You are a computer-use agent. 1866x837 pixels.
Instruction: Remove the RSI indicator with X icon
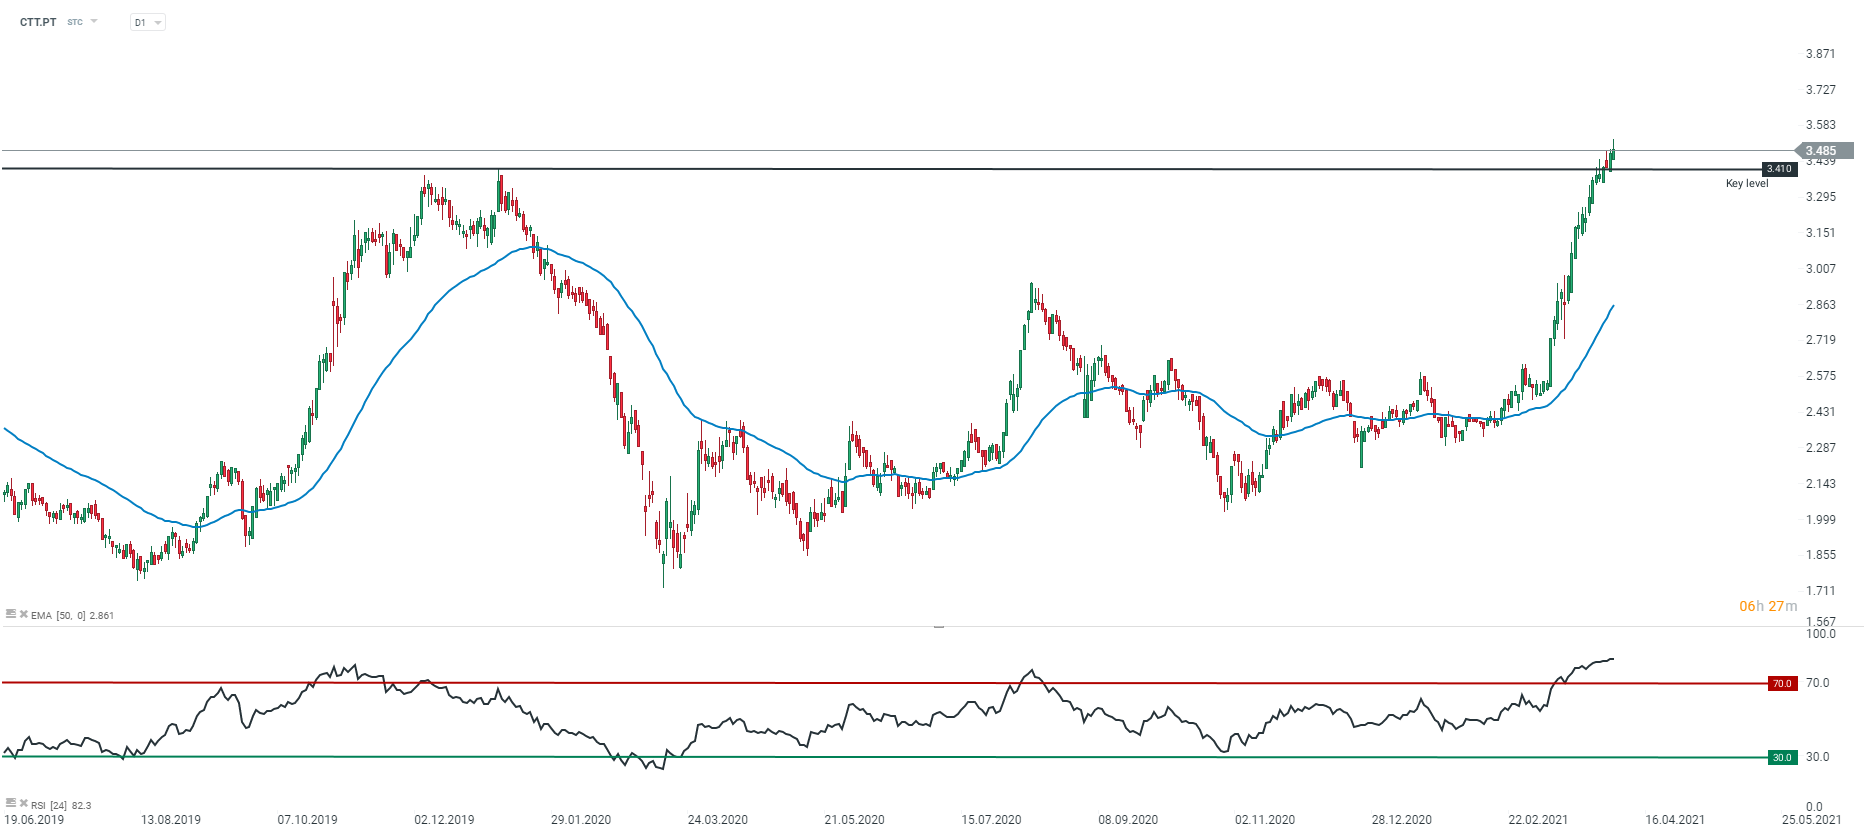point(24,803)
